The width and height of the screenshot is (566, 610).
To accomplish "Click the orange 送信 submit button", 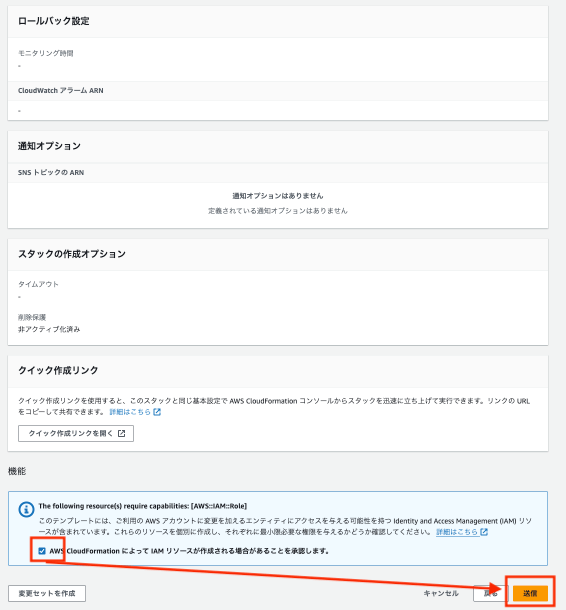I will (x=530, y=593).
